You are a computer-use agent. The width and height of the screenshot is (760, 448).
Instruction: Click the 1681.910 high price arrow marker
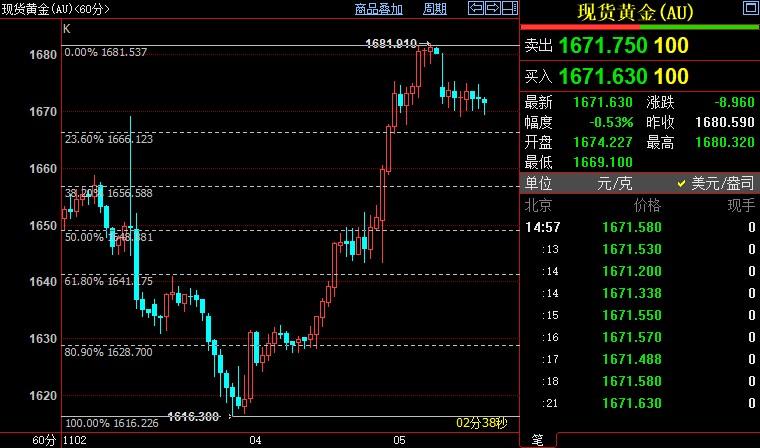(398, 44)
